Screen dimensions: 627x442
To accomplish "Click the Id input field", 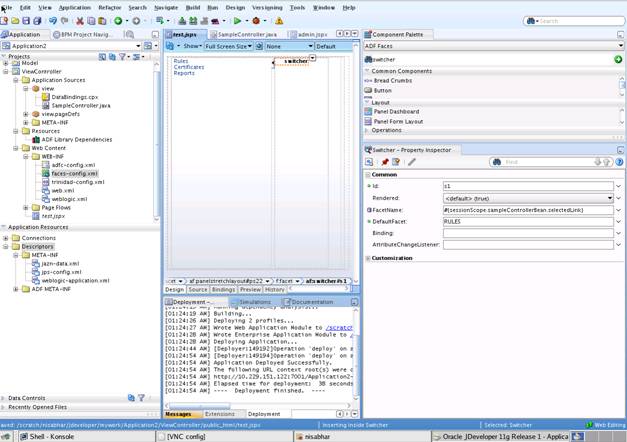I will click(x=528, y=186).
